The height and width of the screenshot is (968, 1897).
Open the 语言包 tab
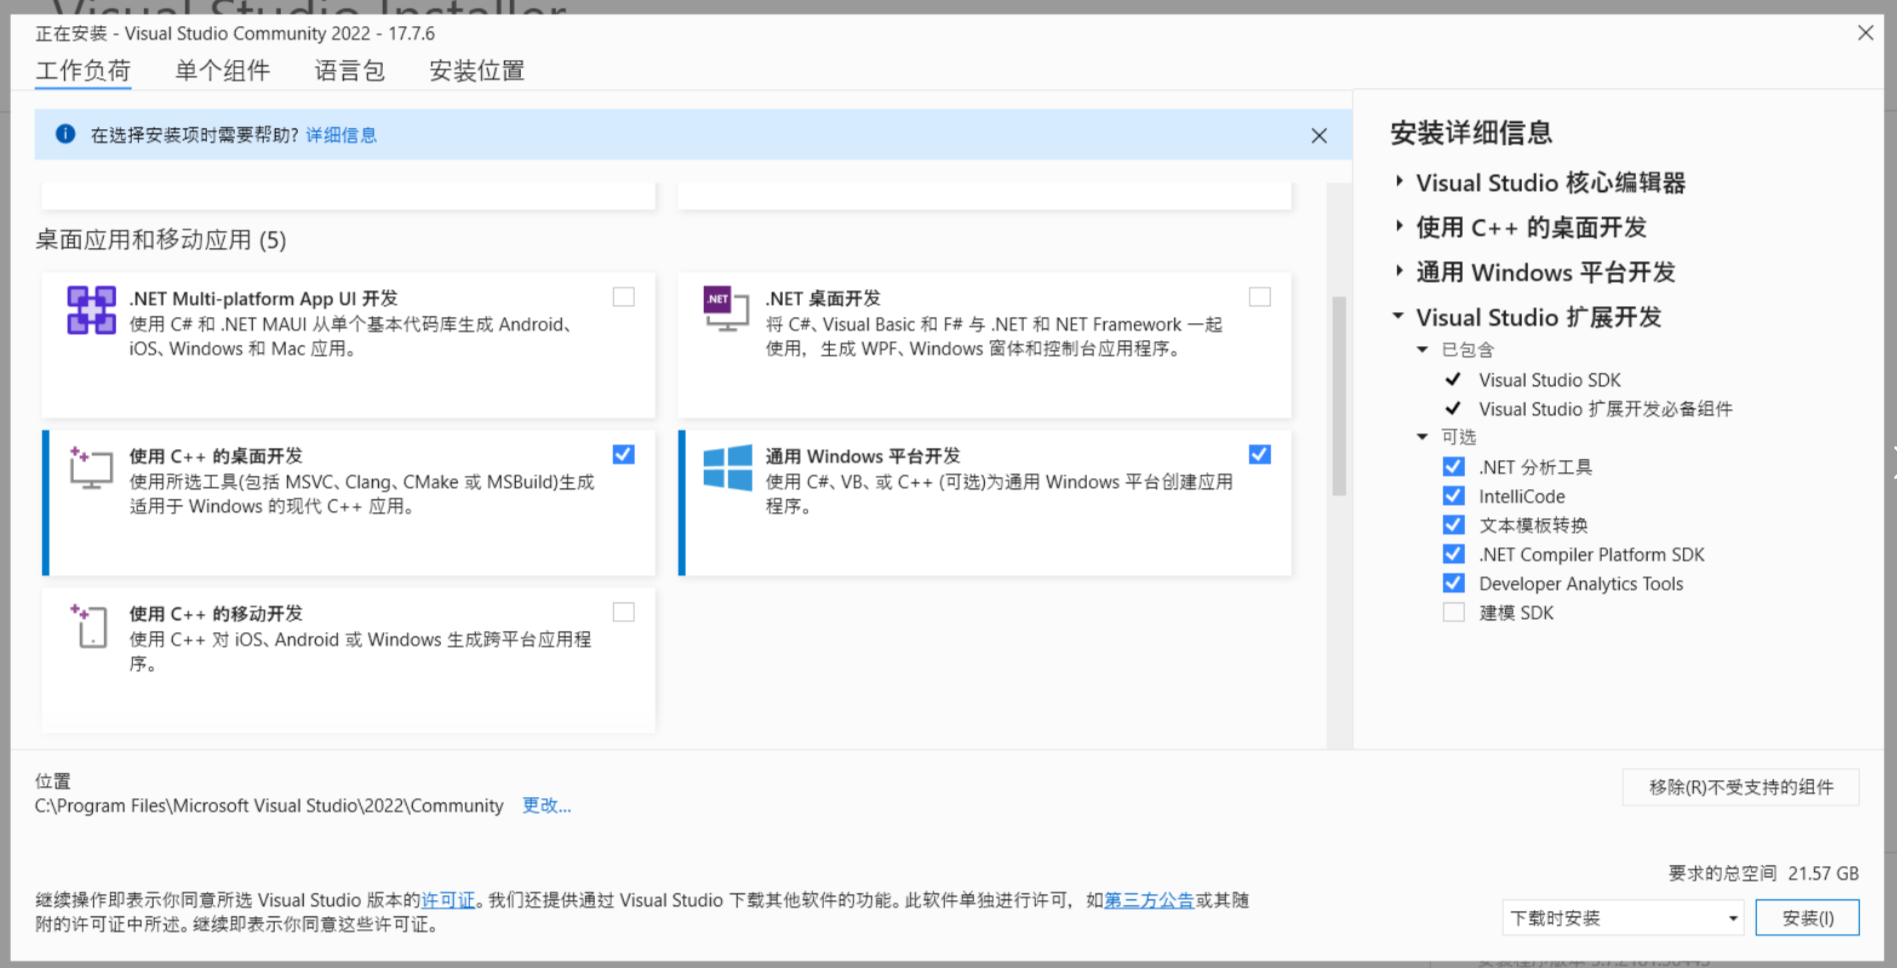pyautogui.click(x=349, y=71)
